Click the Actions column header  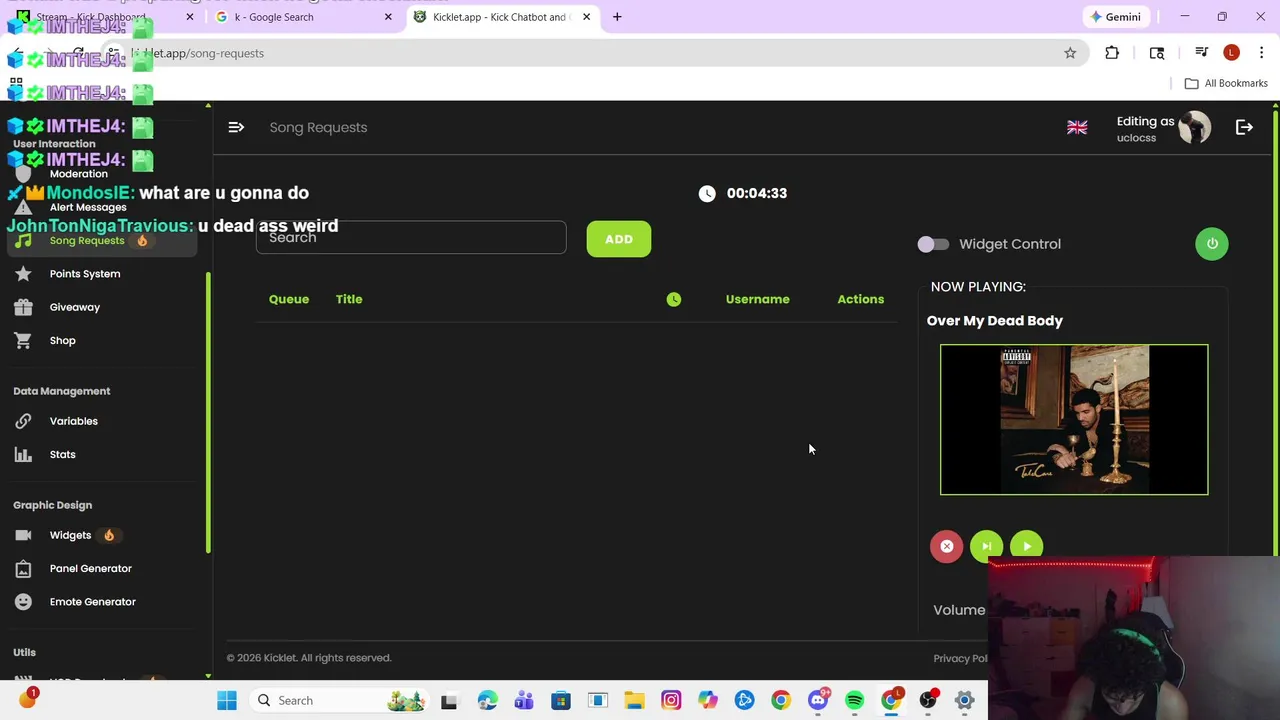click(x=861, y=299)
